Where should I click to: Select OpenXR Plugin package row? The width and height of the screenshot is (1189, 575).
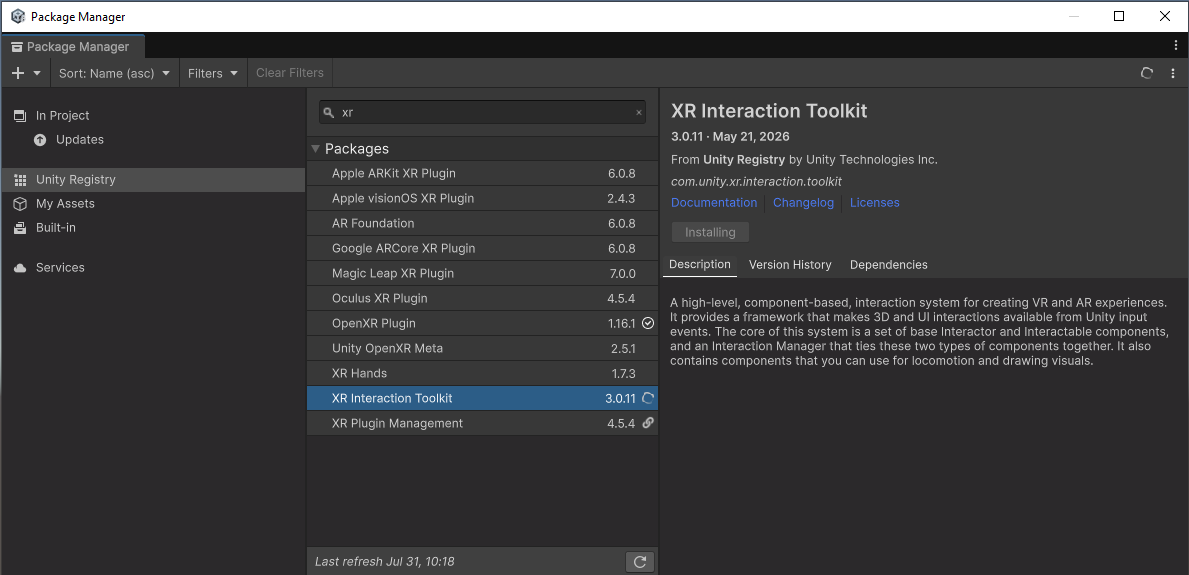pos(482,323)
